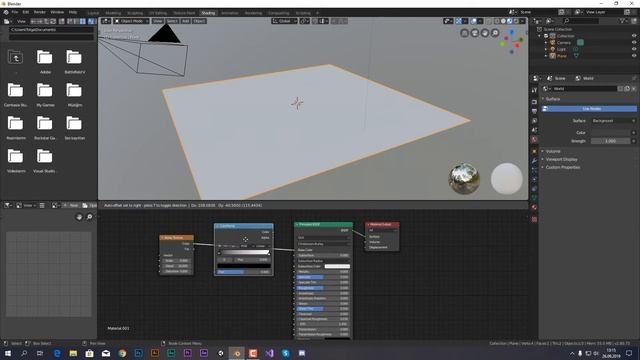Open the Window menu
Image resolution: width=640 pixels, height=360 pixels.
pos(57,12)
